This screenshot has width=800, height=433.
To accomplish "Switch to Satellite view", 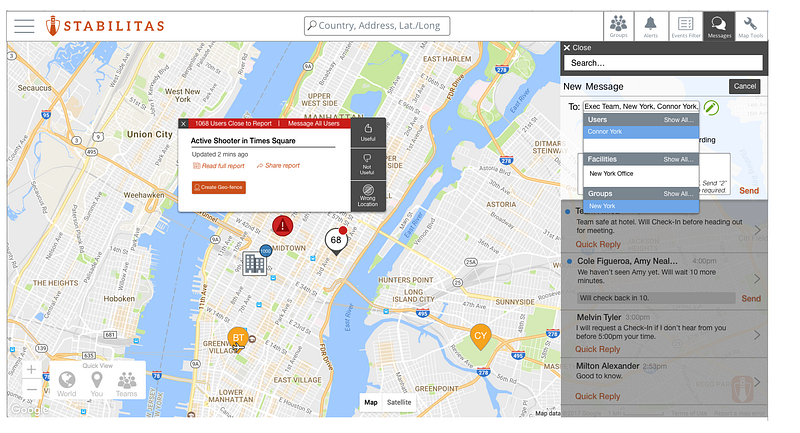I will pos(399,402).
